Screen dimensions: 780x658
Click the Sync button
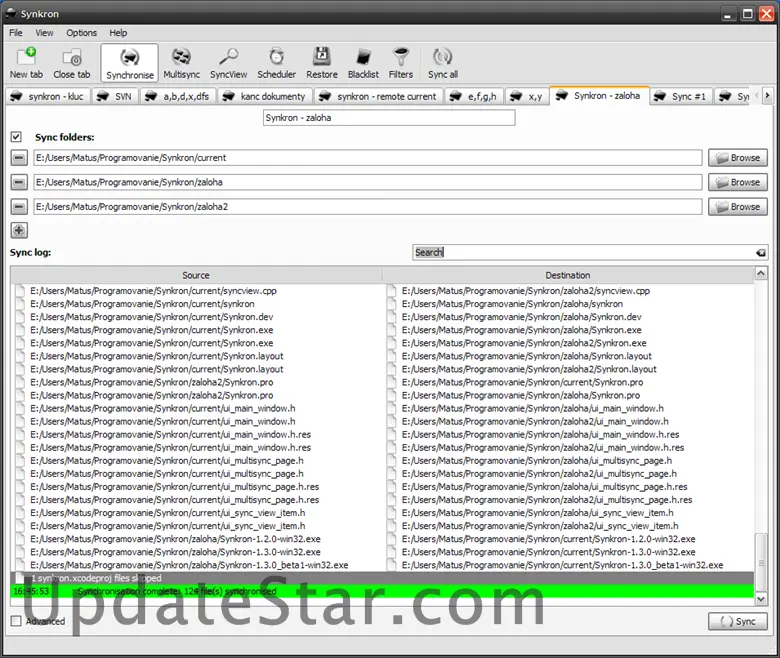click(x=738, y=621)
